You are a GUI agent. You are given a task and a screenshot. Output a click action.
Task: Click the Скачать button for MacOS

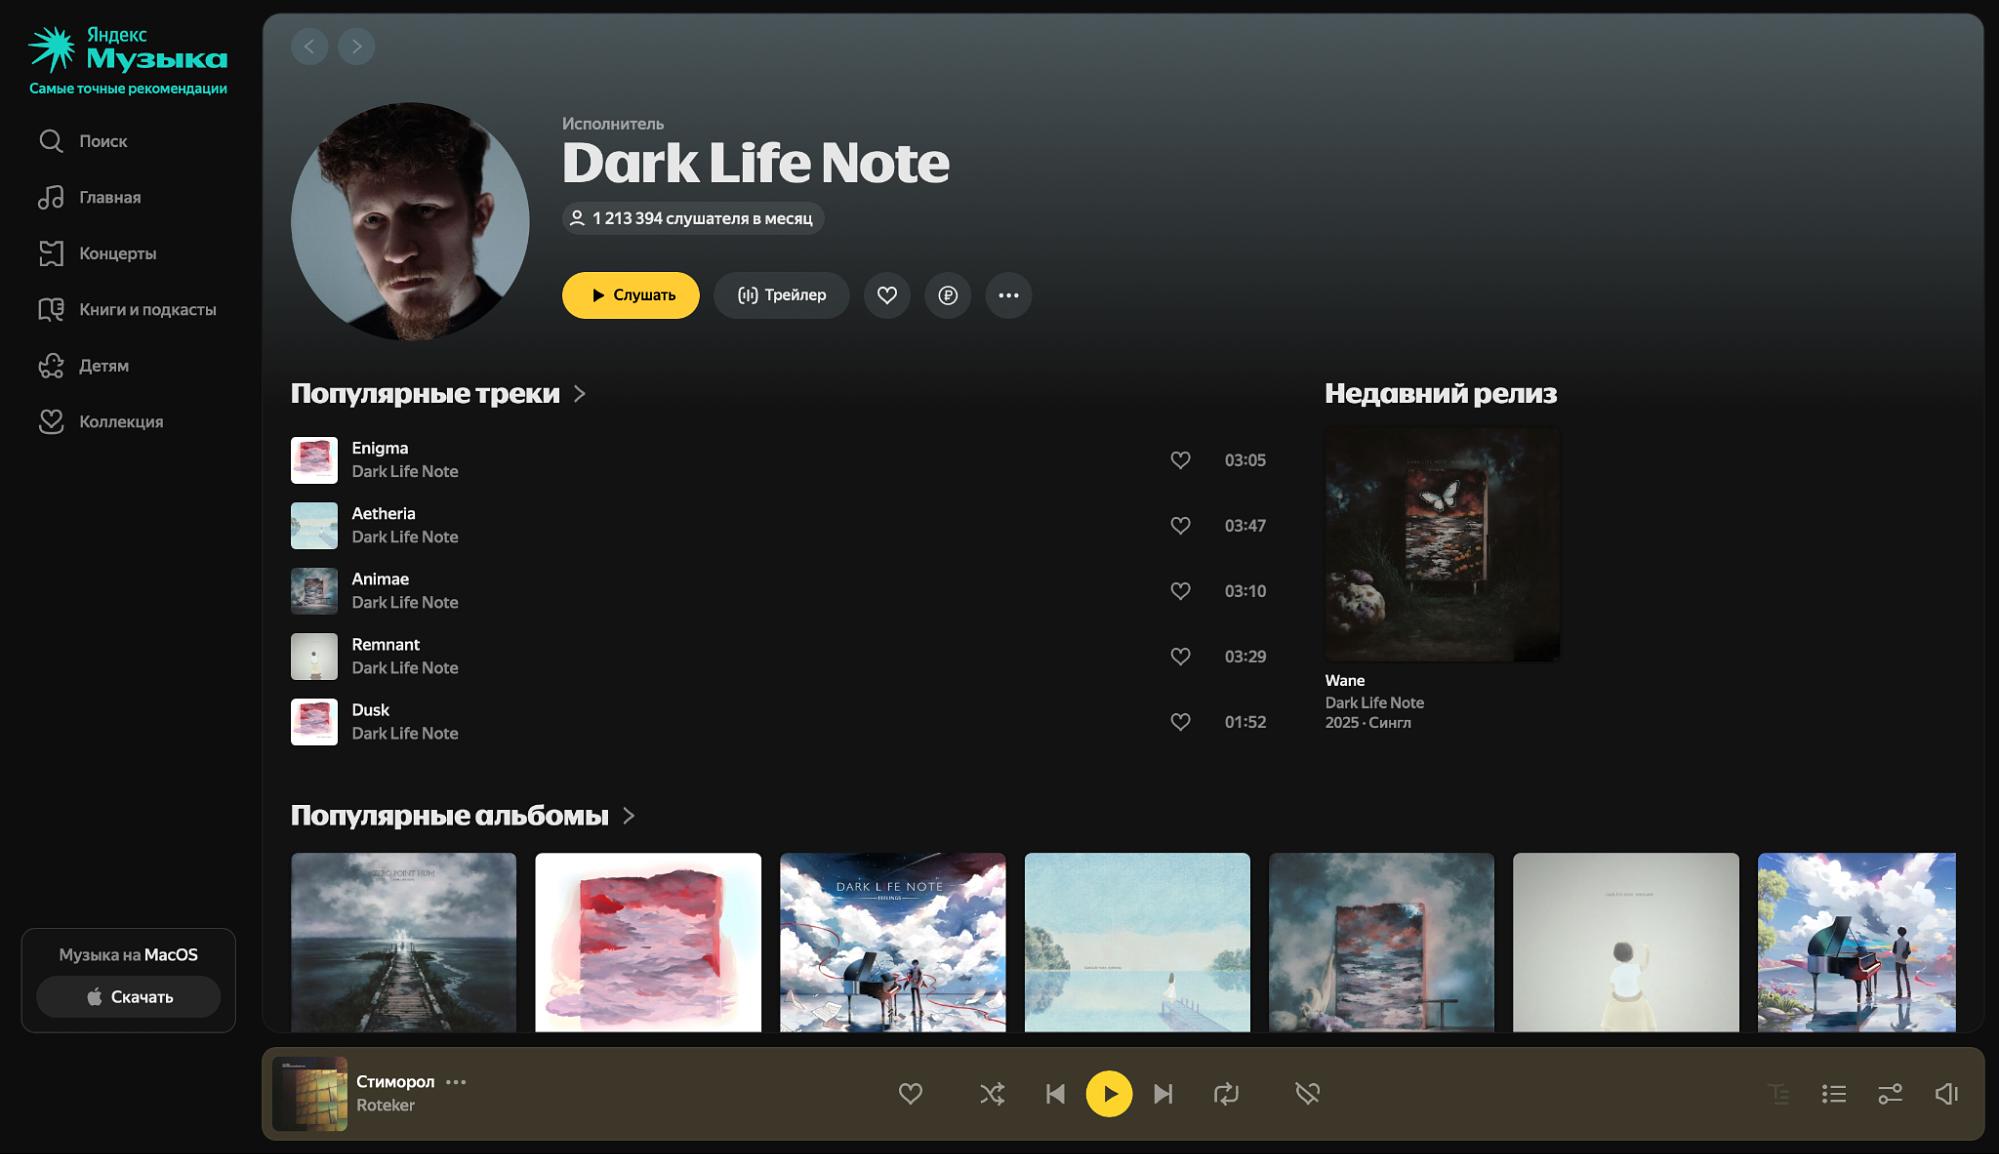tap(129, 997)
